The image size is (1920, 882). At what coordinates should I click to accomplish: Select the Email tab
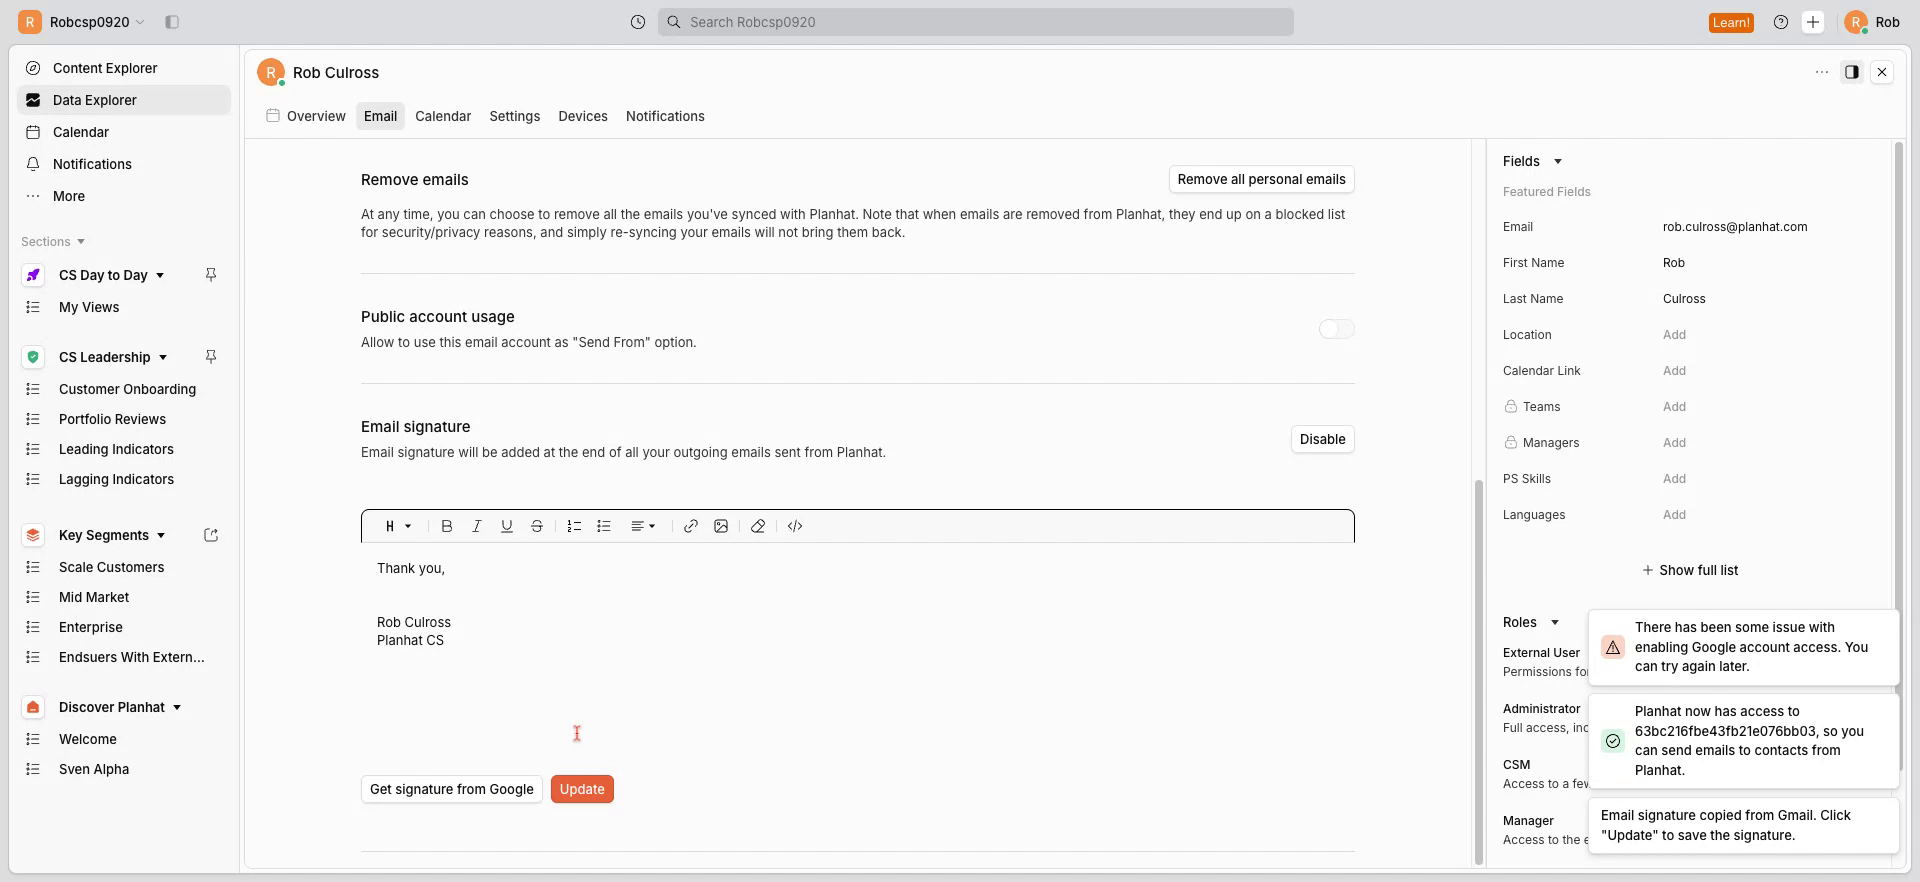(380, 116)
